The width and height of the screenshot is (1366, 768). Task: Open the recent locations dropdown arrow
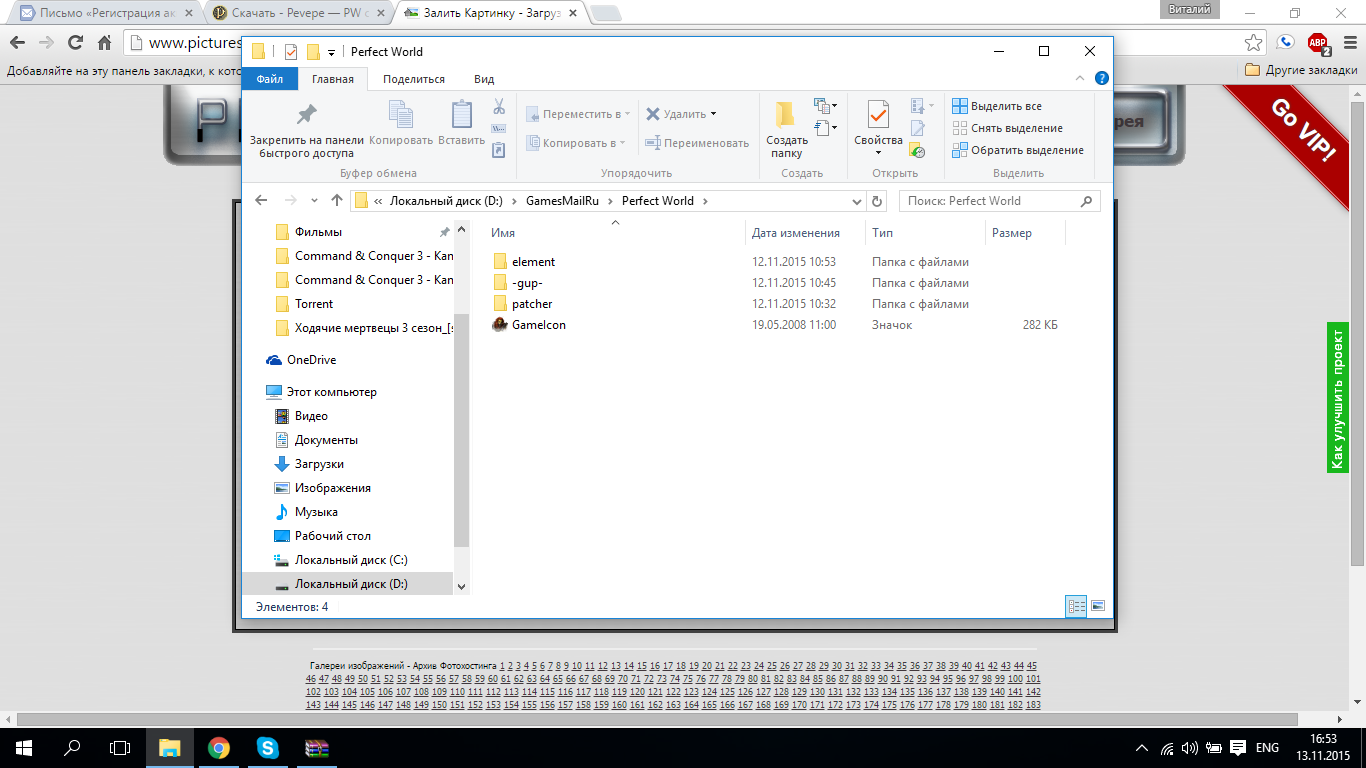[314, 201]
